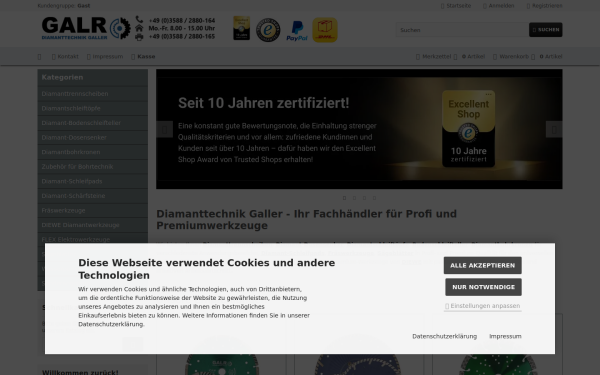Click the Seit 10 Jahren zertifiziert banner
Viewport: 600px width, 375px height.
[359, 129]
